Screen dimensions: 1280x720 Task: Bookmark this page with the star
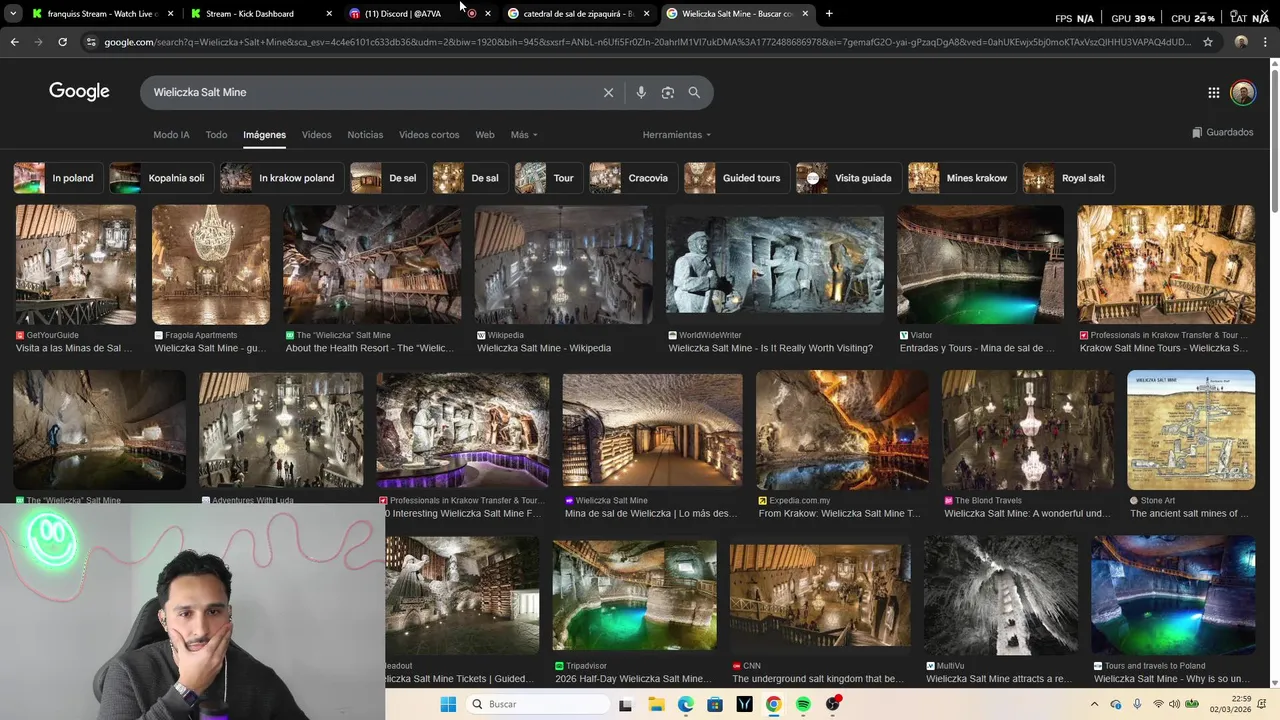pos(1208,42)
